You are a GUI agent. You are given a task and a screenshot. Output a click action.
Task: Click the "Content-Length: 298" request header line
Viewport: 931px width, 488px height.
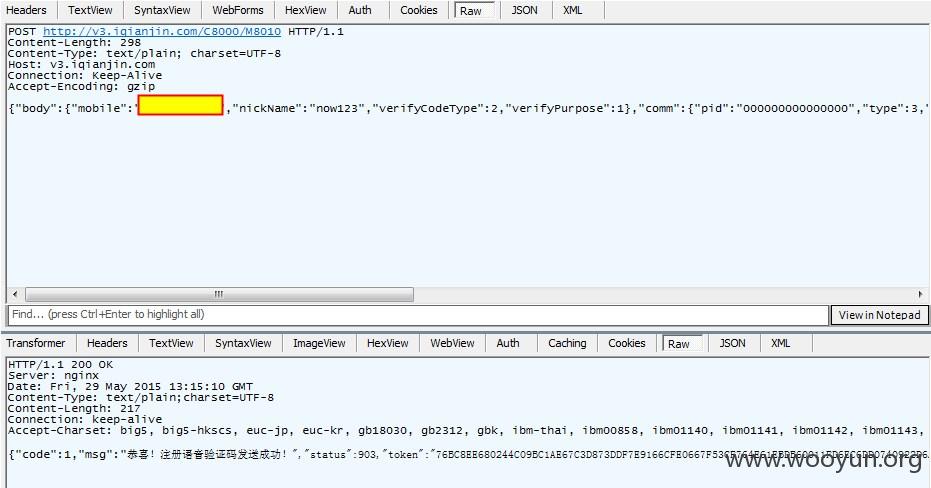pos(74,43)
